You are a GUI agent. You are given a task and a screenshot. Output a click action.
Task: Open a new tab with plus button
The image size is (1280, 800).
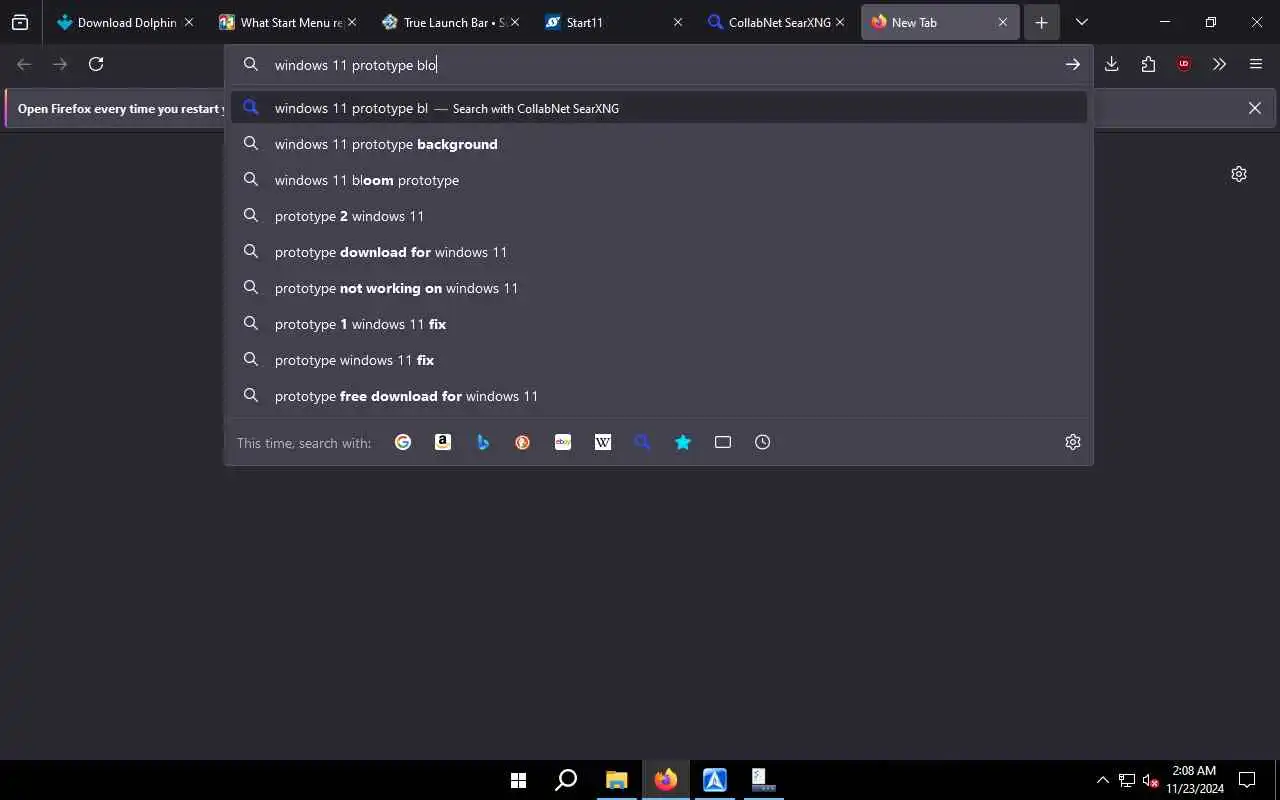point(1041,22)
